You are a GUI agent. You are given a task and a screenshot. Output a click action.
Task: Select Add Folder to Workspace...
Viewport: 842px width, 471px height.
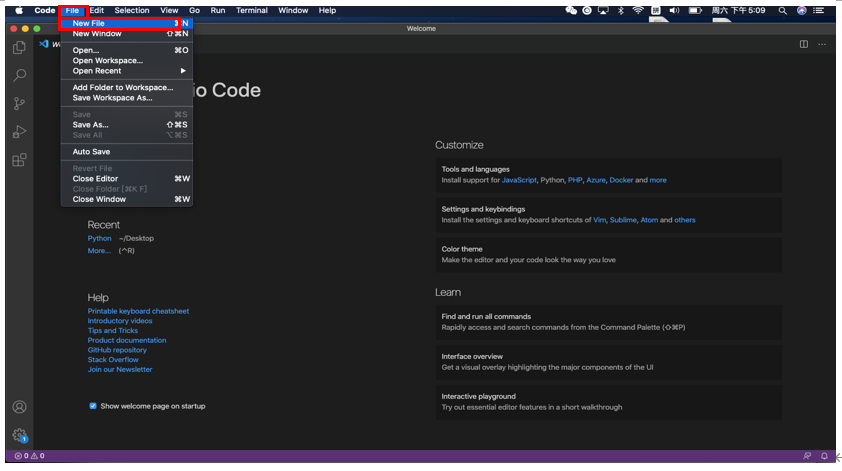point(127,88)
